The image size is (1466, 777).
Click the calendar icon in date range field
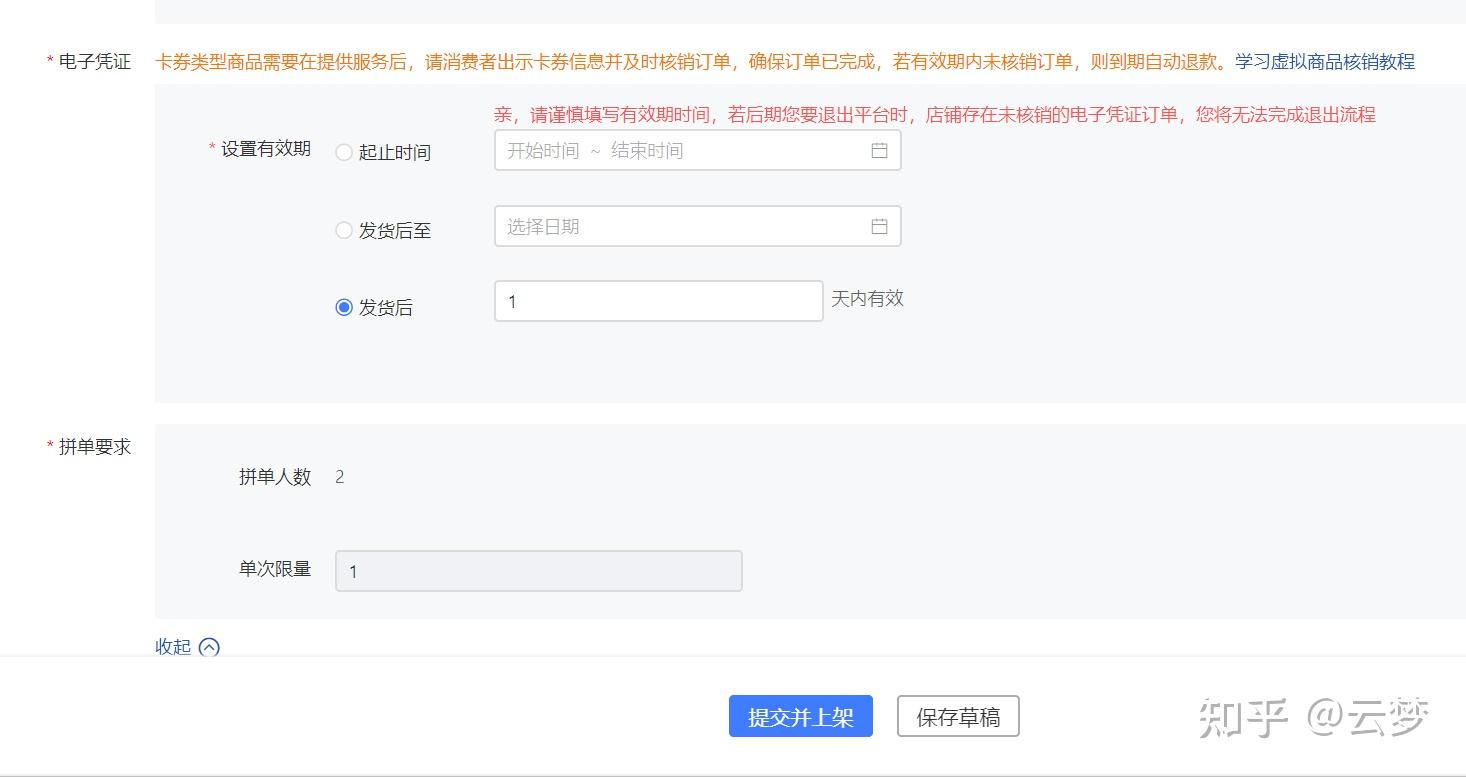(879, 151)
